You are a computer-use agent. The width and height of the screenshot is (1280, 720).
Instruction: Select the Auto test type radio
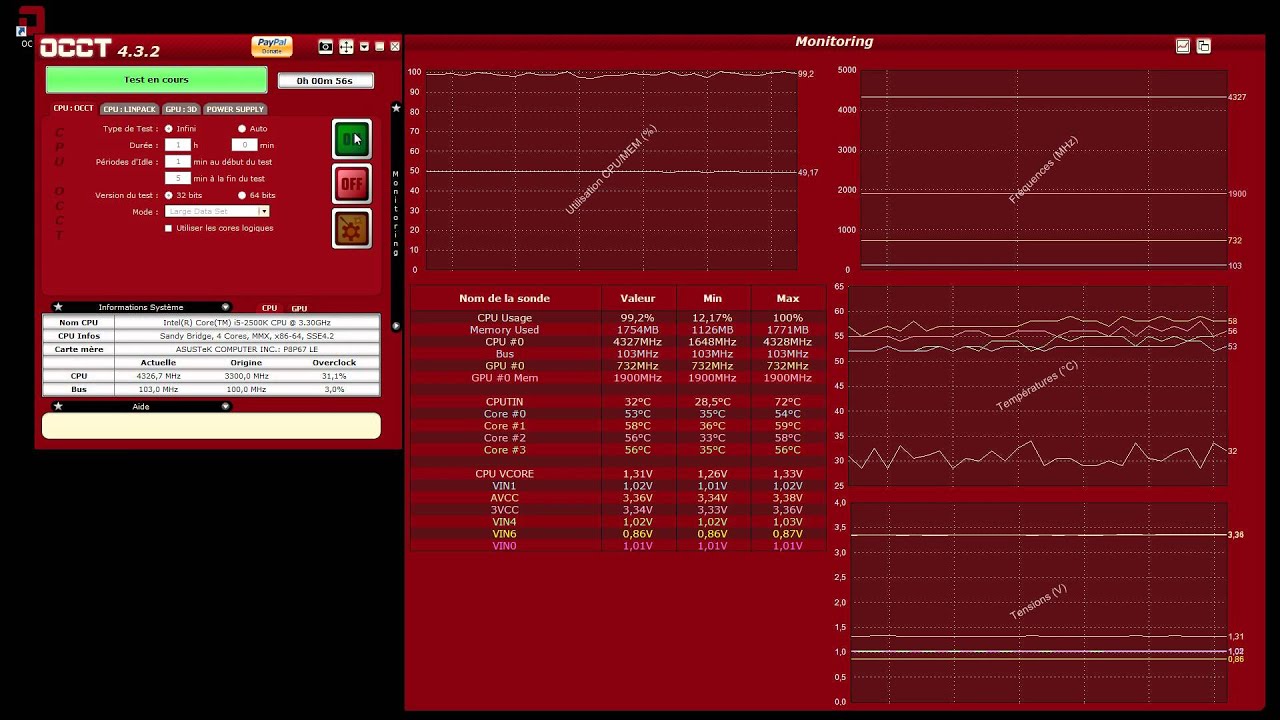tap(242, 129)
